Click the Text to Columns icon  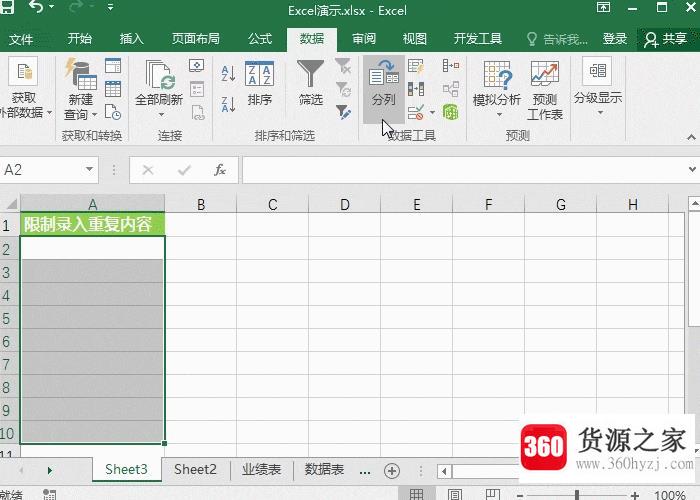[x=384, y=74]
